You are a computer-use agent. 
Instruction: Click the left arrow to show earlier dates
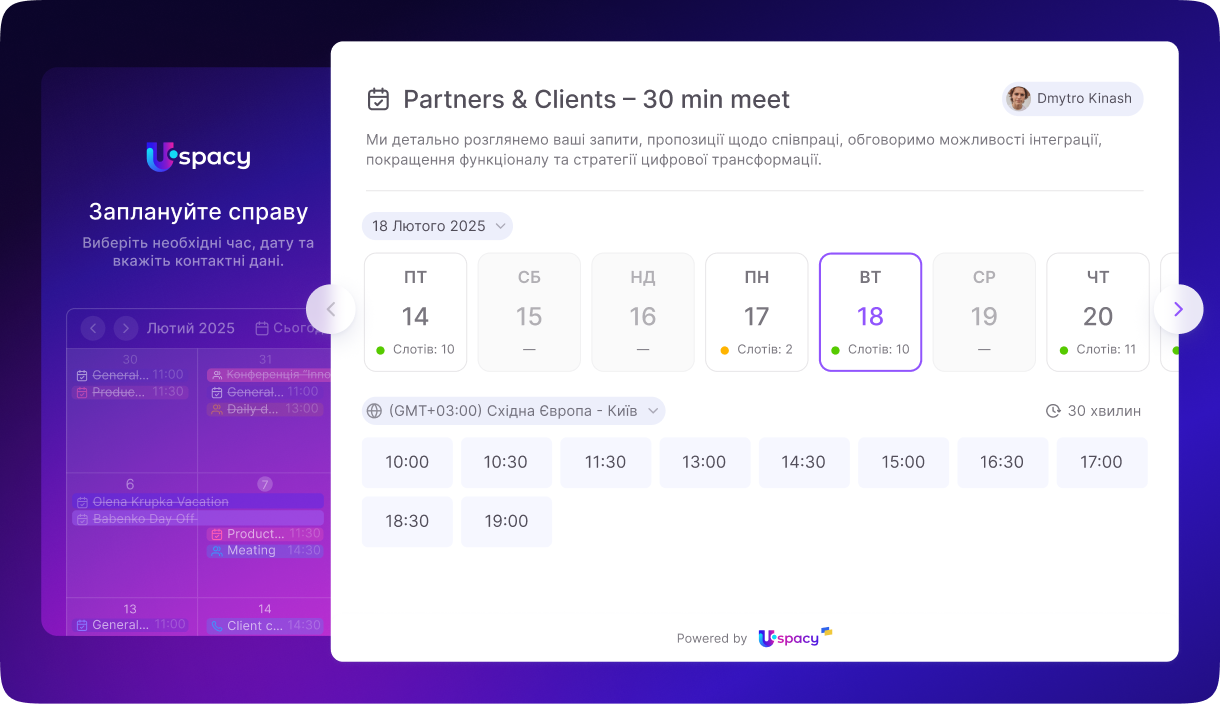coord(331,310)
